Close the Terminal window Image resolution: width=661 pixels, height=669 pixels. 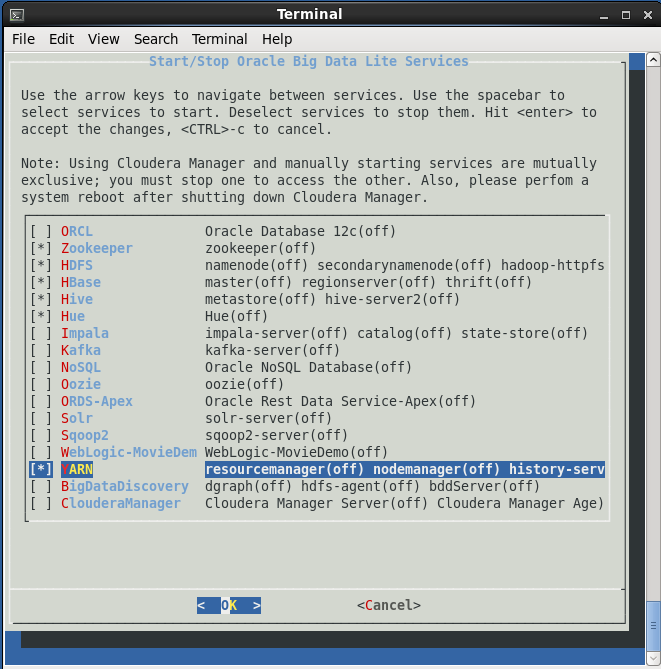tap(648, 15)
